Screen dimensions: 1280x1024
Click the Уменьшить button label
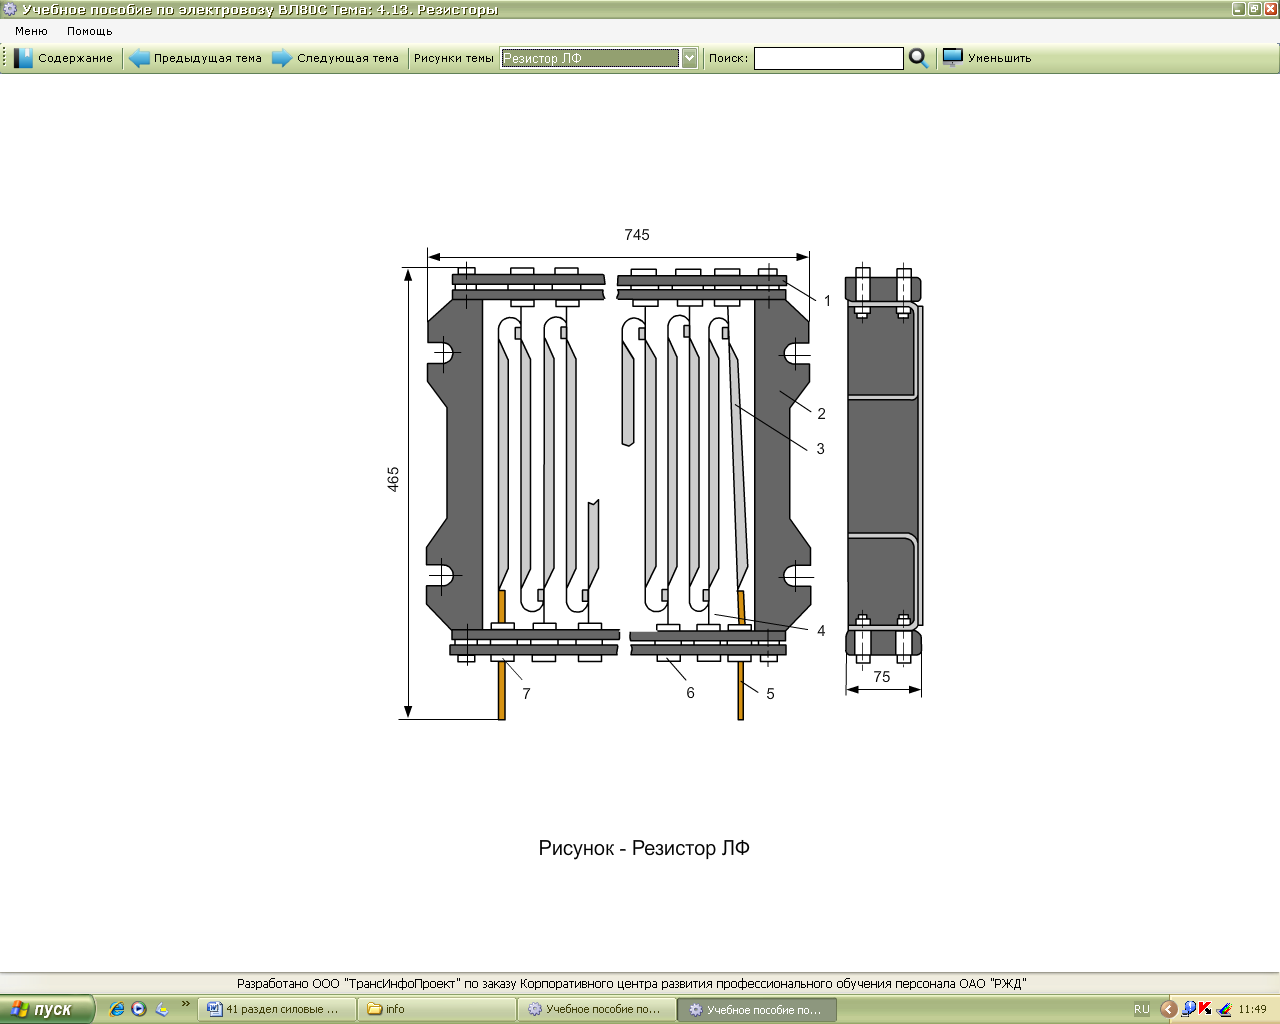pos(999,58)
